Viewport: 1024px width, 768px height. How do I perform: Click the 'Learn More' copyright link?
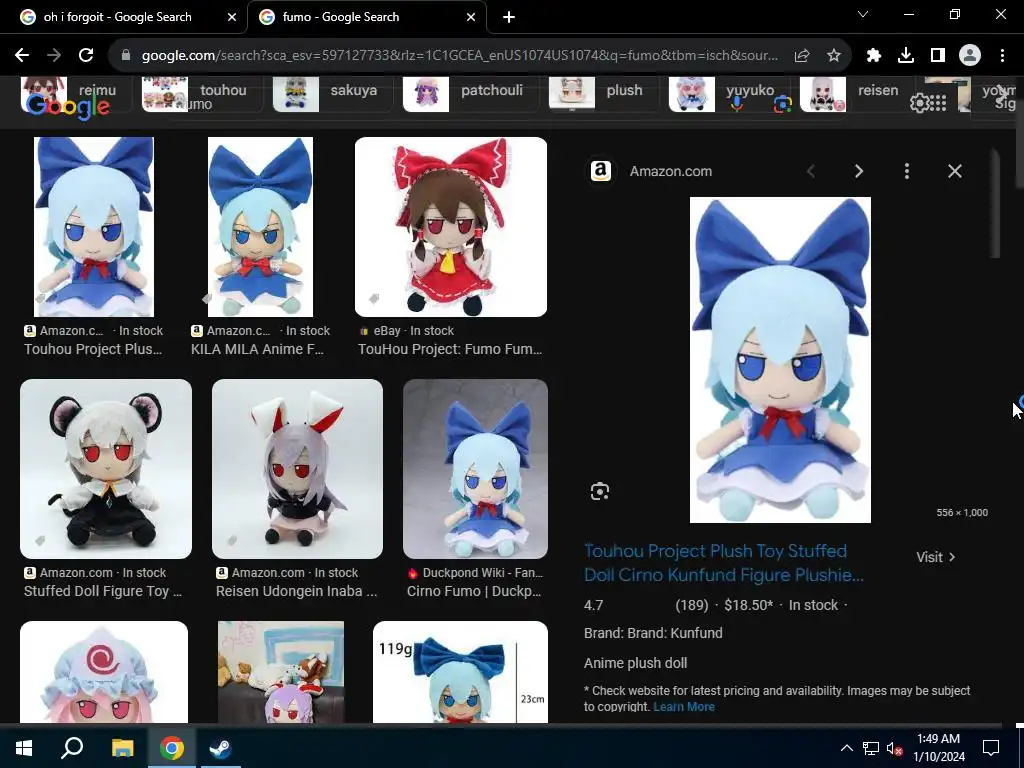pyautogui.click(x=684, y=707)
